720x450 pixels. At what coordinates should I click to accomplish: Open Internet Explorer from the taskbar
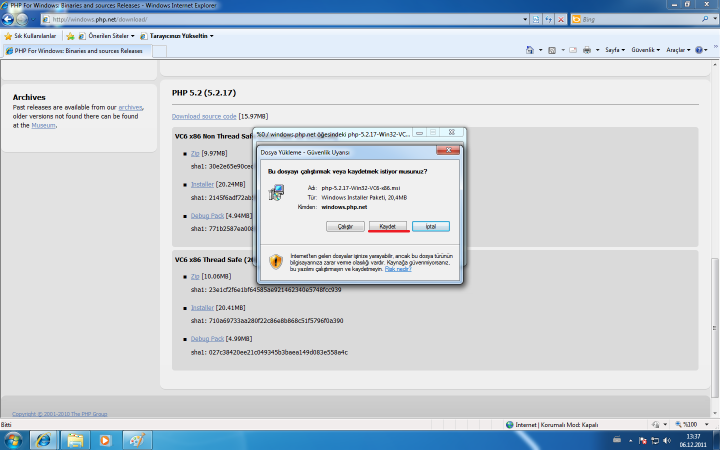tap(45, 439)
